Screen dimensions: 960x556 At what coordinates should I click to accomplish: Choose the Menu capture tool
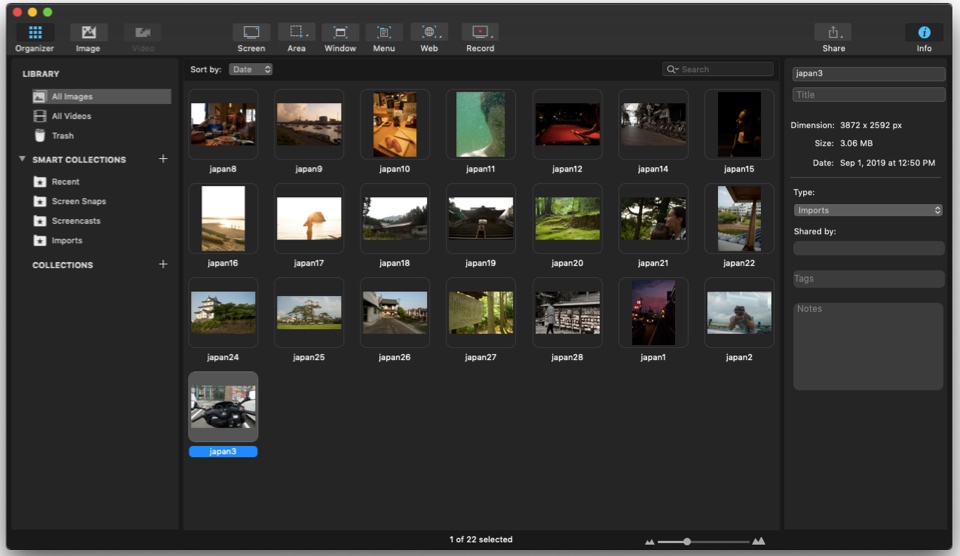point(384,33)
